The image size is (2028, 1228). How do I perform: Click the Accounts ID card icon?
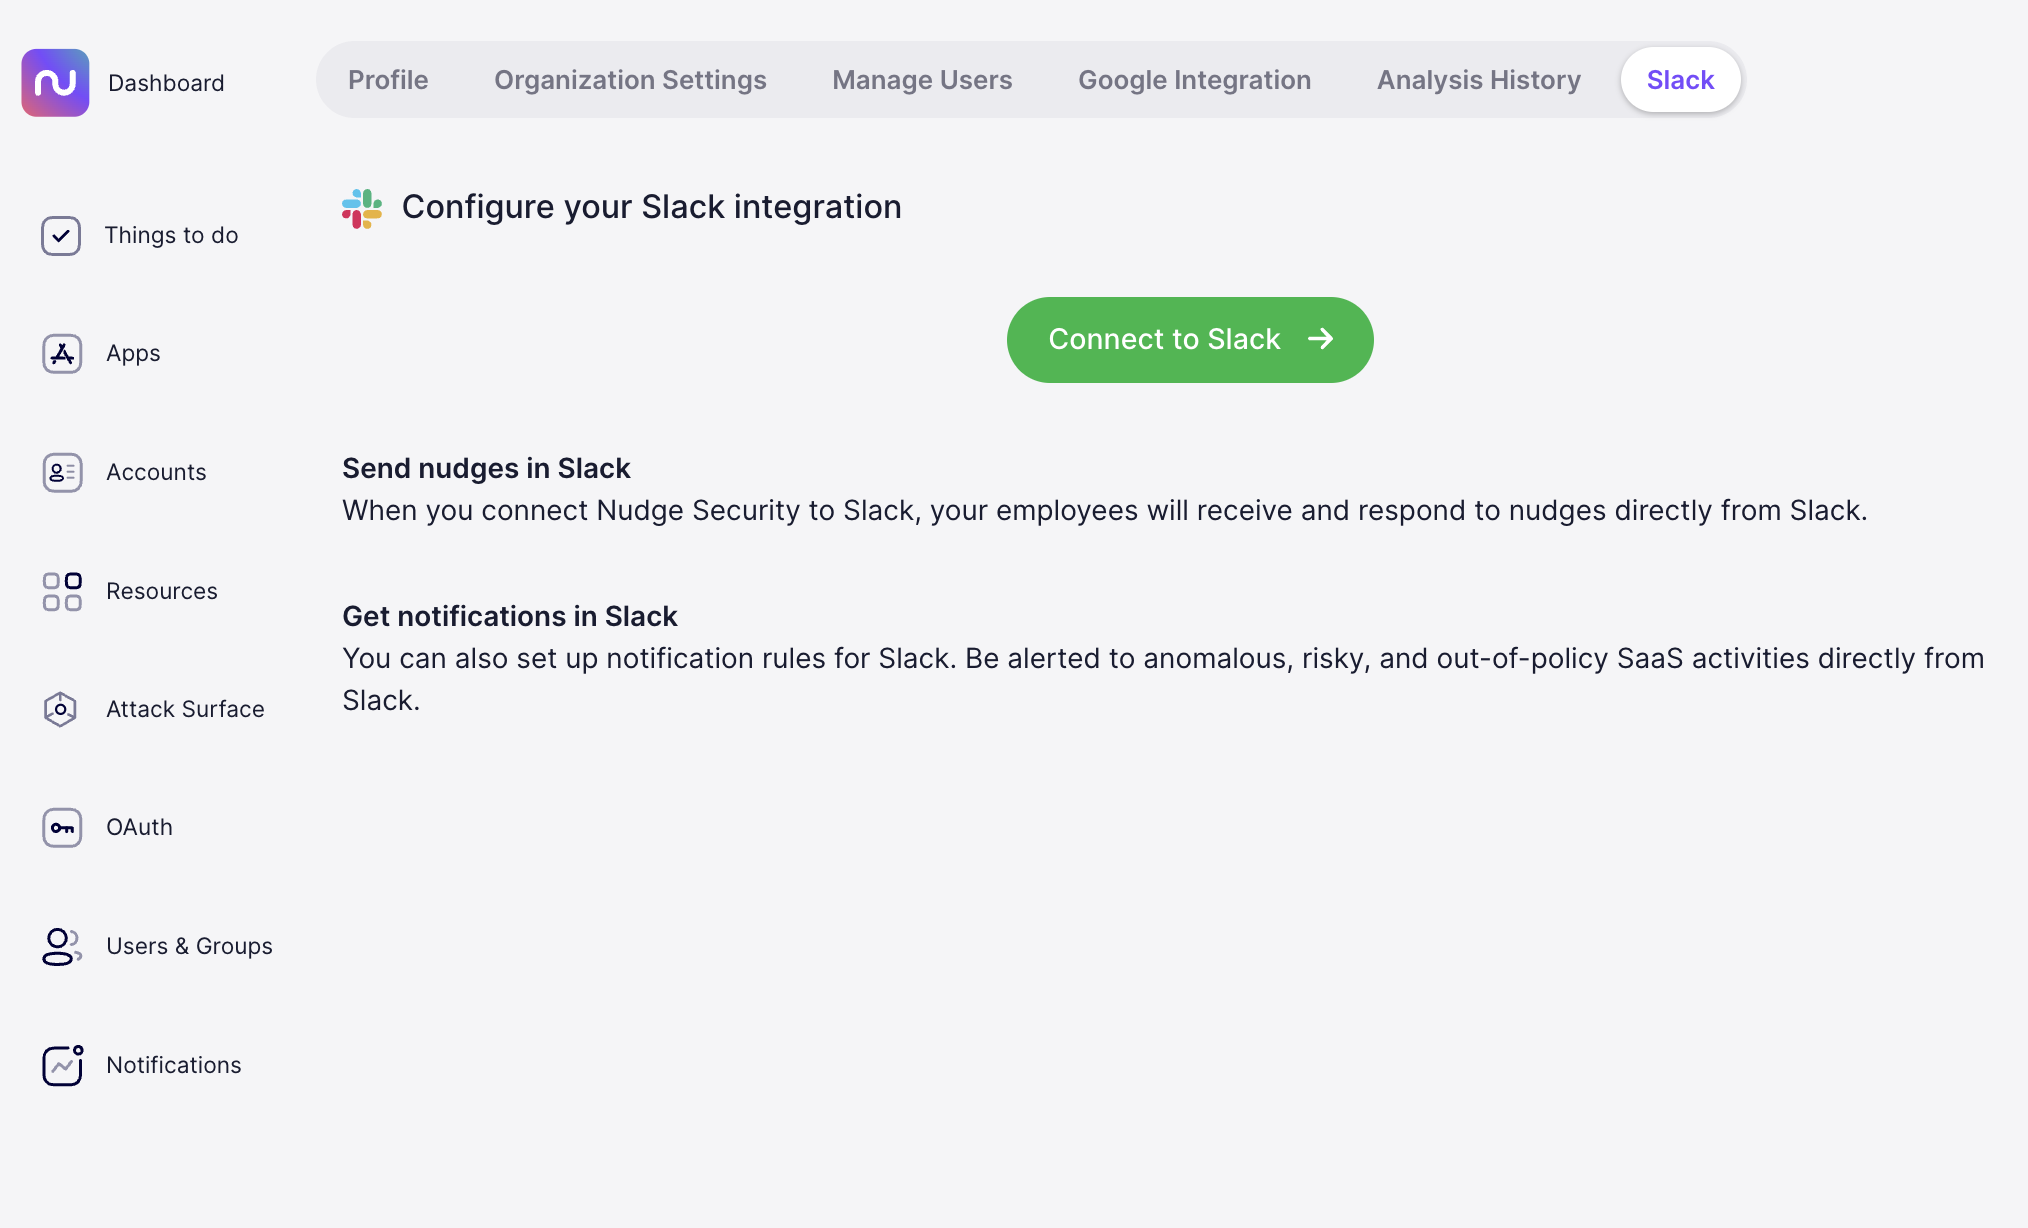tap(62, 473)
